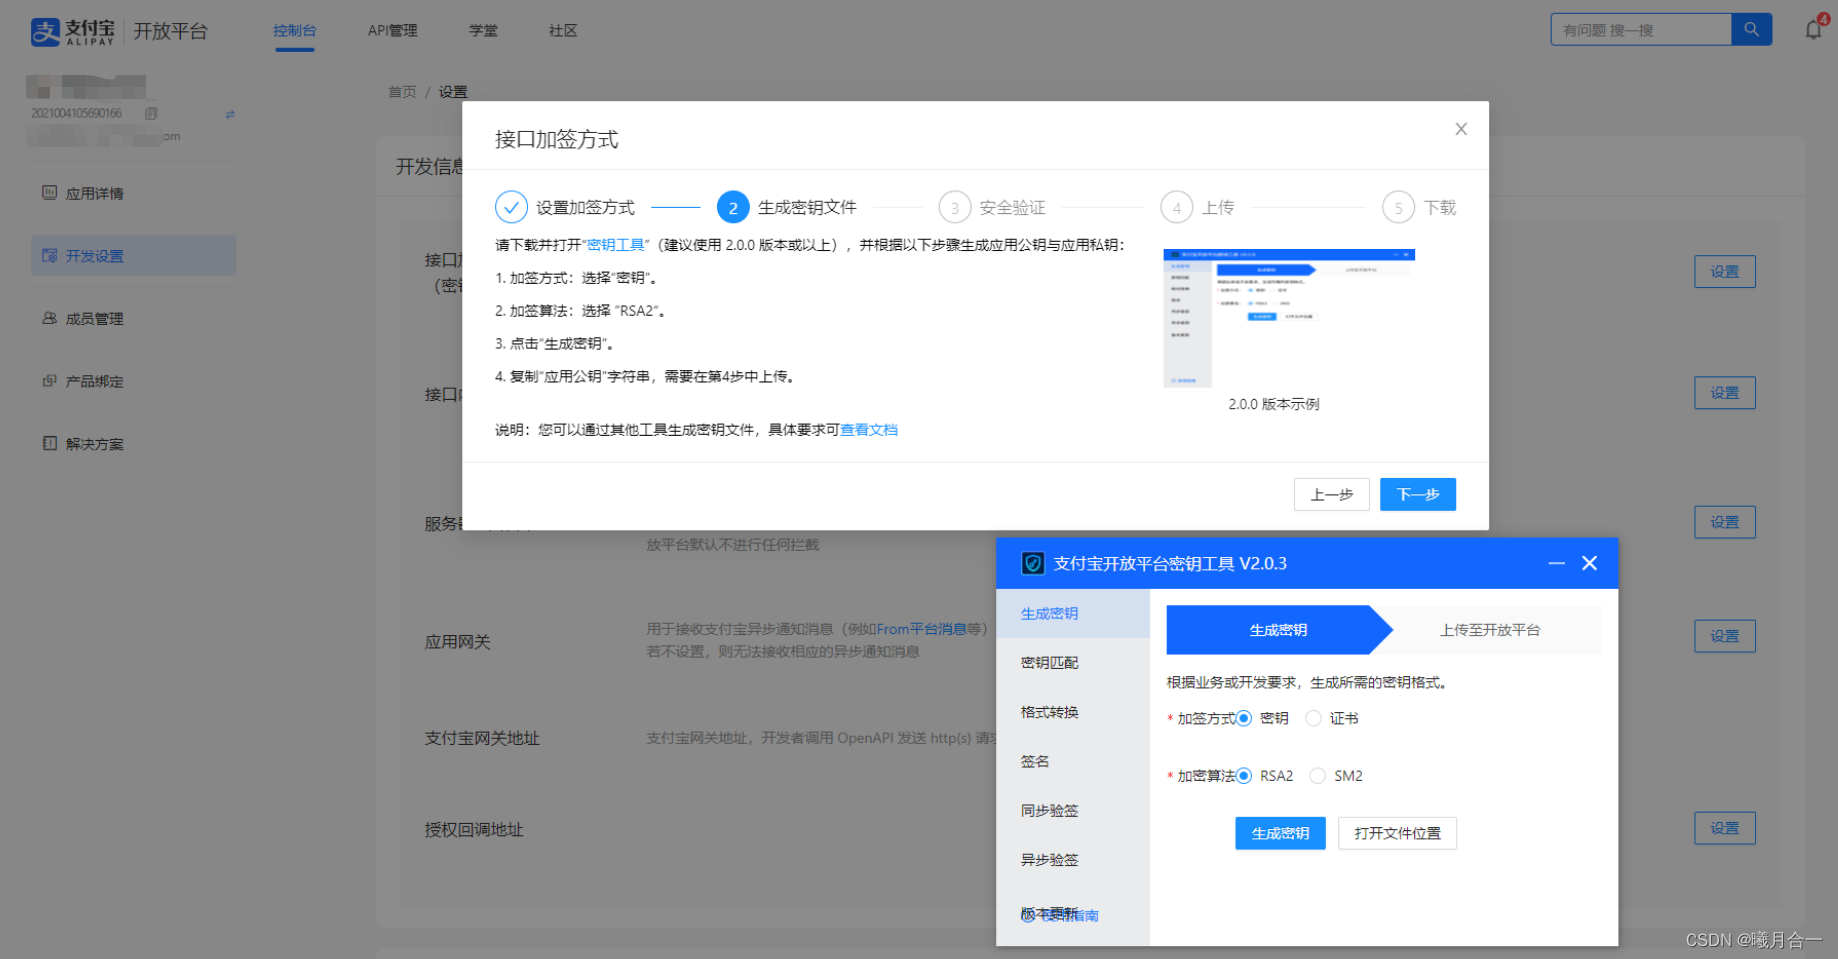Open 应用详情 in the sidebar
Viewport: 1838px width, 959px height.
[133, 193]
